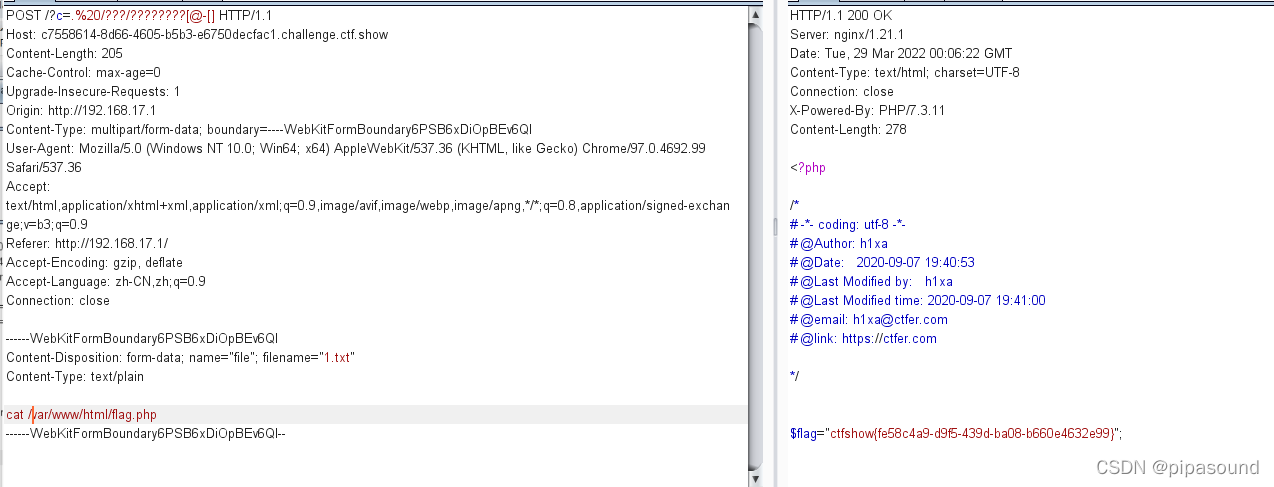Click the Content-Length: 278 response header
Screen dimensions: 1274x487
click(x=848, y=130)
